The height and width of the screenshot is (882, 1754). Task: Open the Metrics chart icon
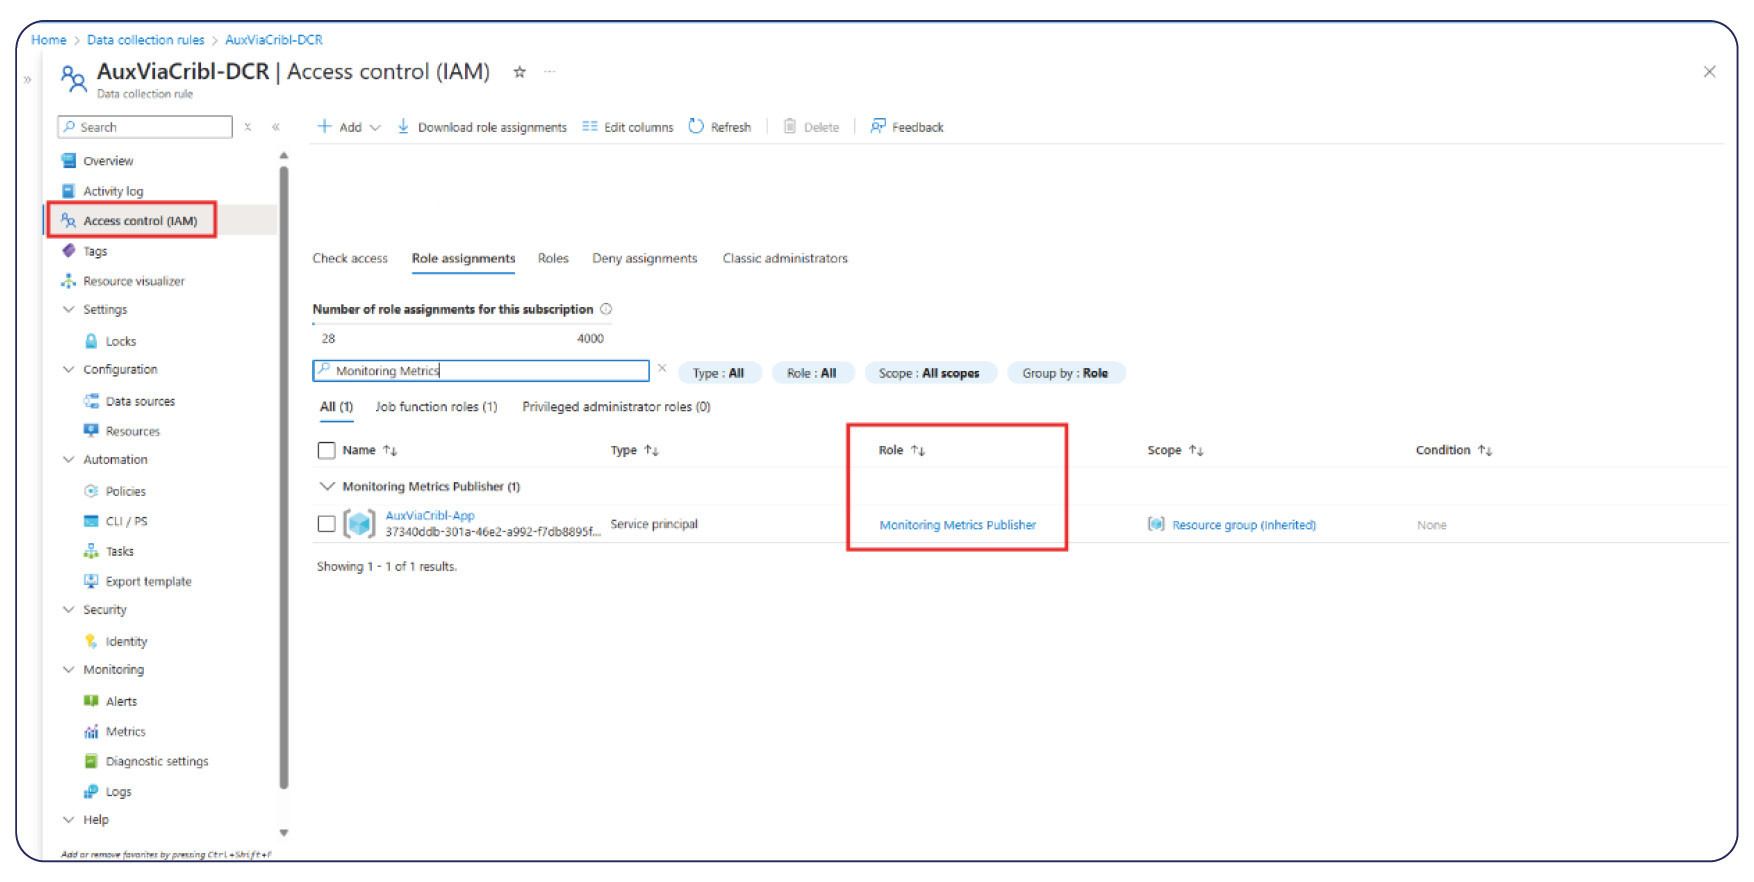point(91,731)
